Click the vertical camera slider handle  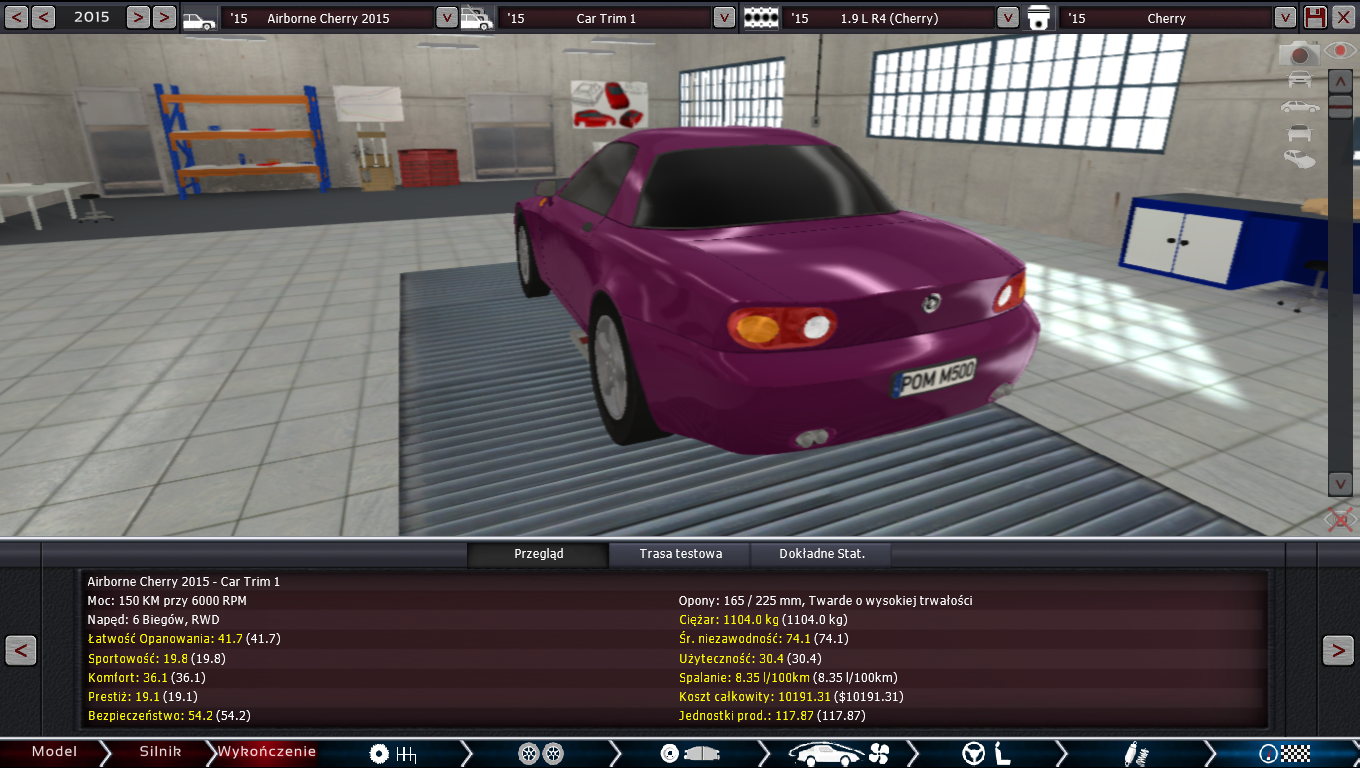[x=1340, y=108]
